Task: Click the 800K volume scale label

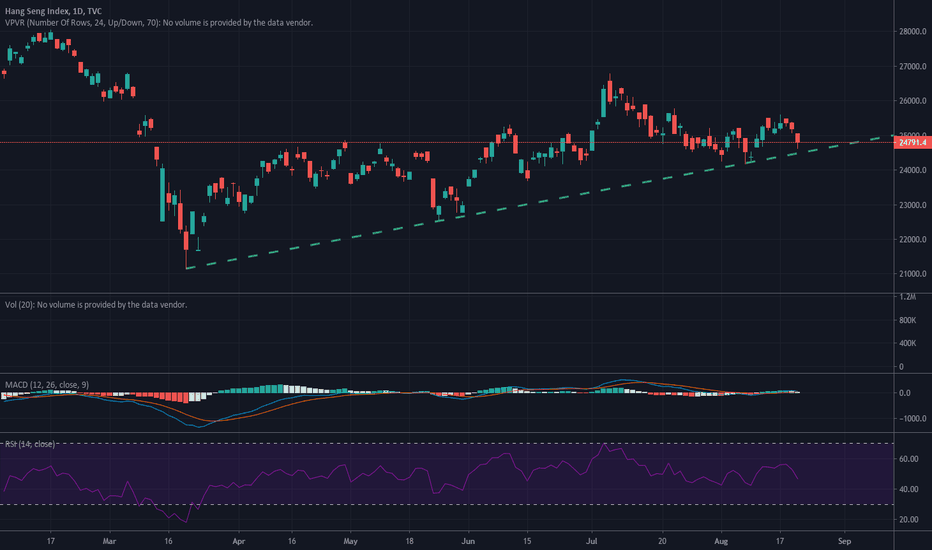Action: coord(908,320)
